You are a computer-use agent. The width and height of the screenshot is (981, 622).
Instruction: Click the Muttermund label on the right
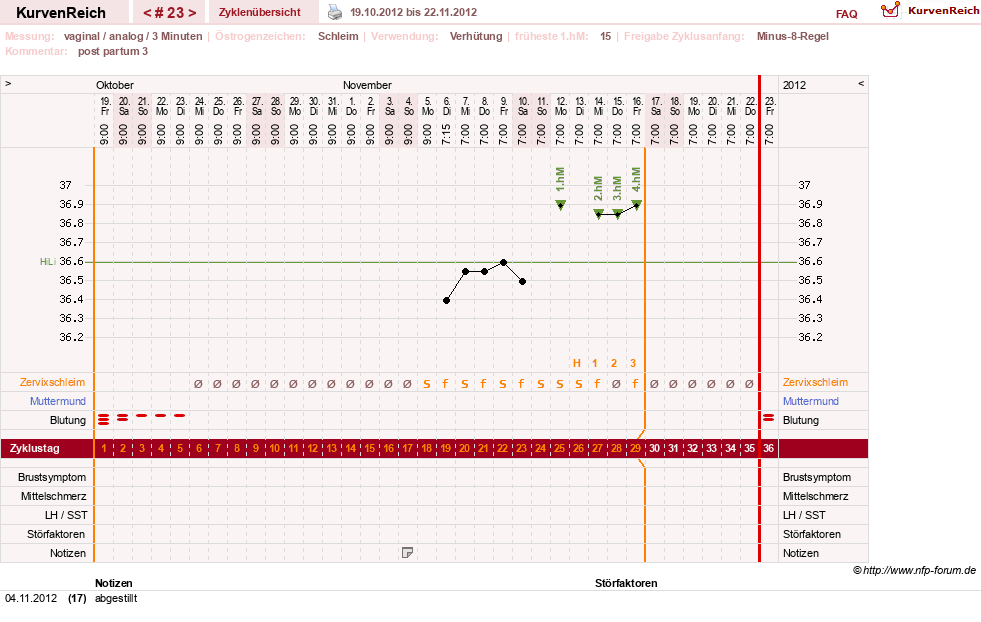click(x=811, y=401)
